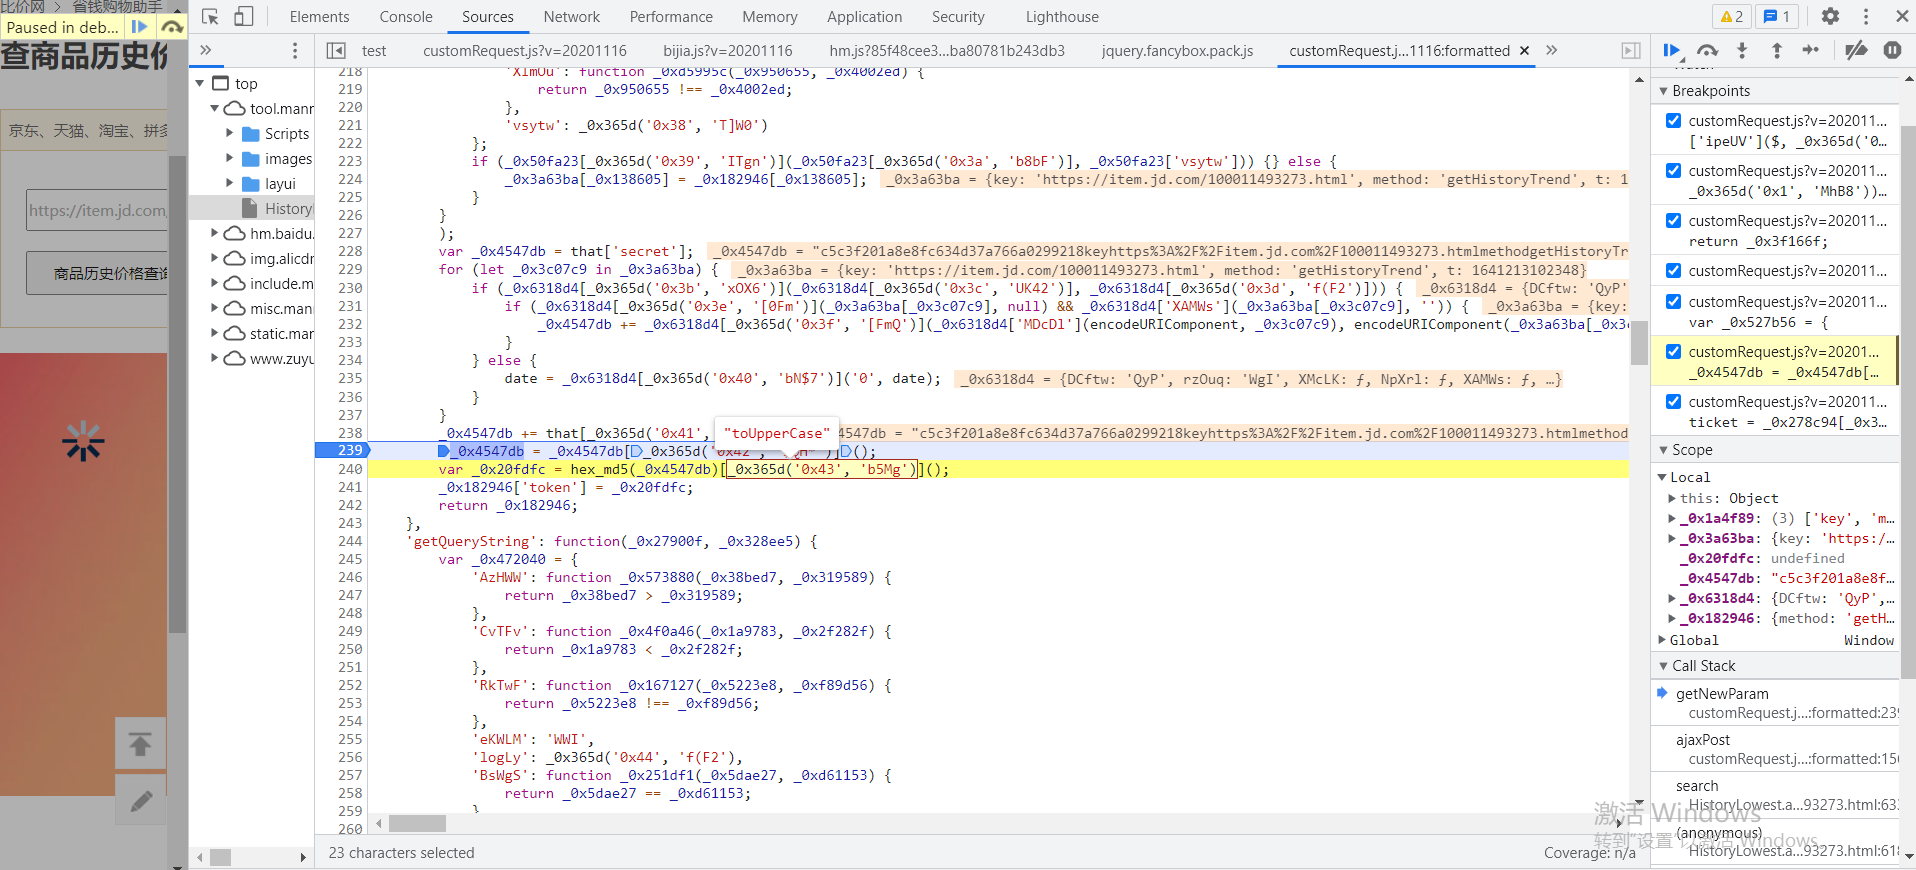The width and height of the screenshot is (1916, 870).
Task: Uncheck the 'var _0x527b56' breakpoint checkbox
Action: (1673, 301)
